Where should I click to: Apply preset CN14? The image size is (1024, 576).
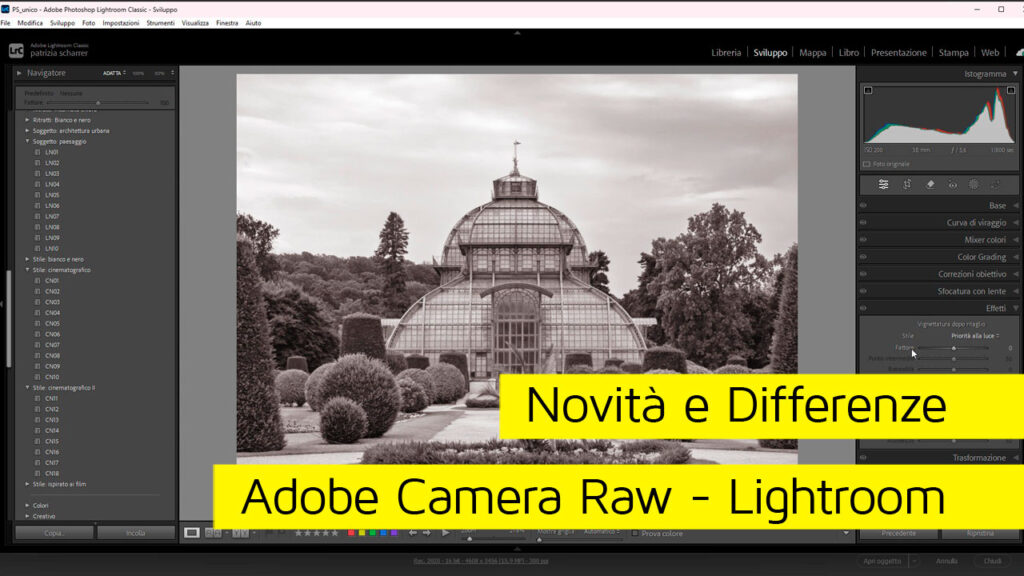pos(52,430)
